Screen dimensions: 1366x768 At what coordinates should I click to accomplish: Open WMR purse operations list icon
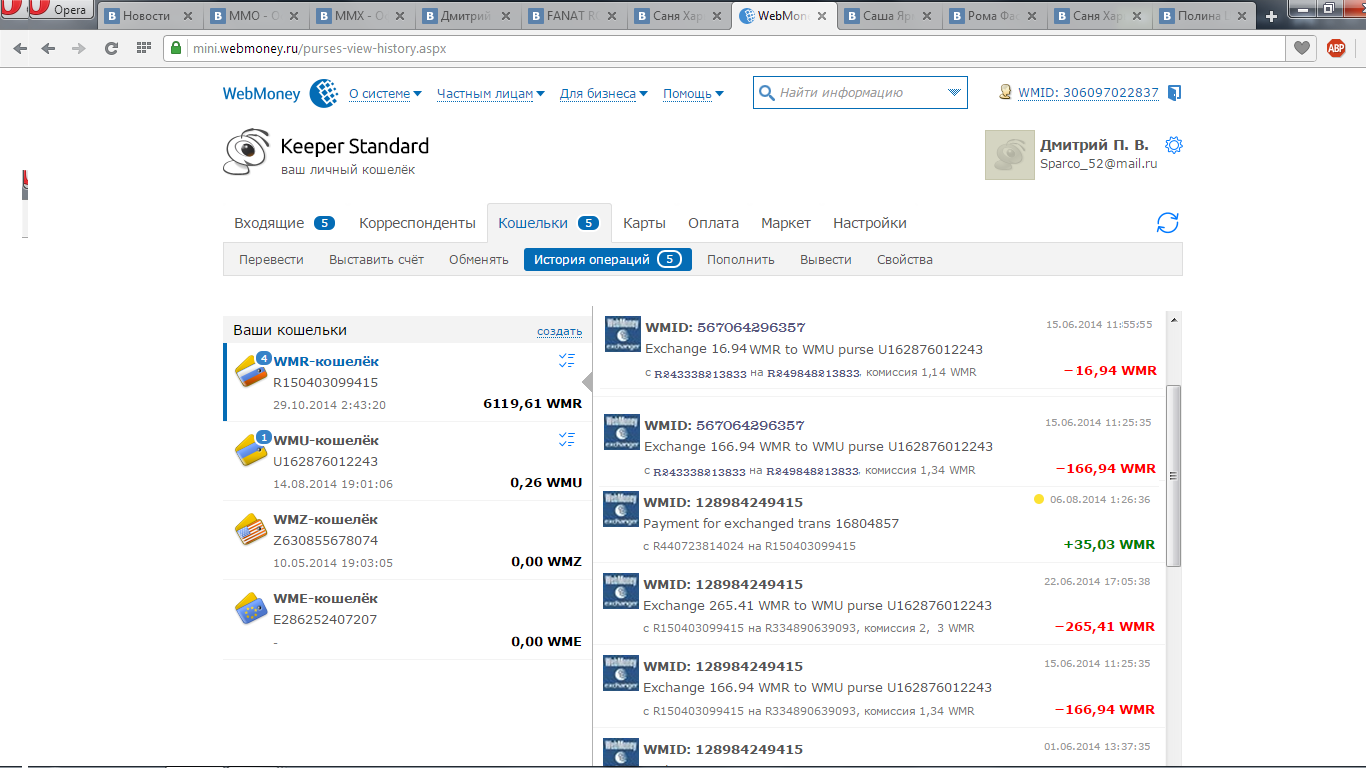click(x=567, y=361)
